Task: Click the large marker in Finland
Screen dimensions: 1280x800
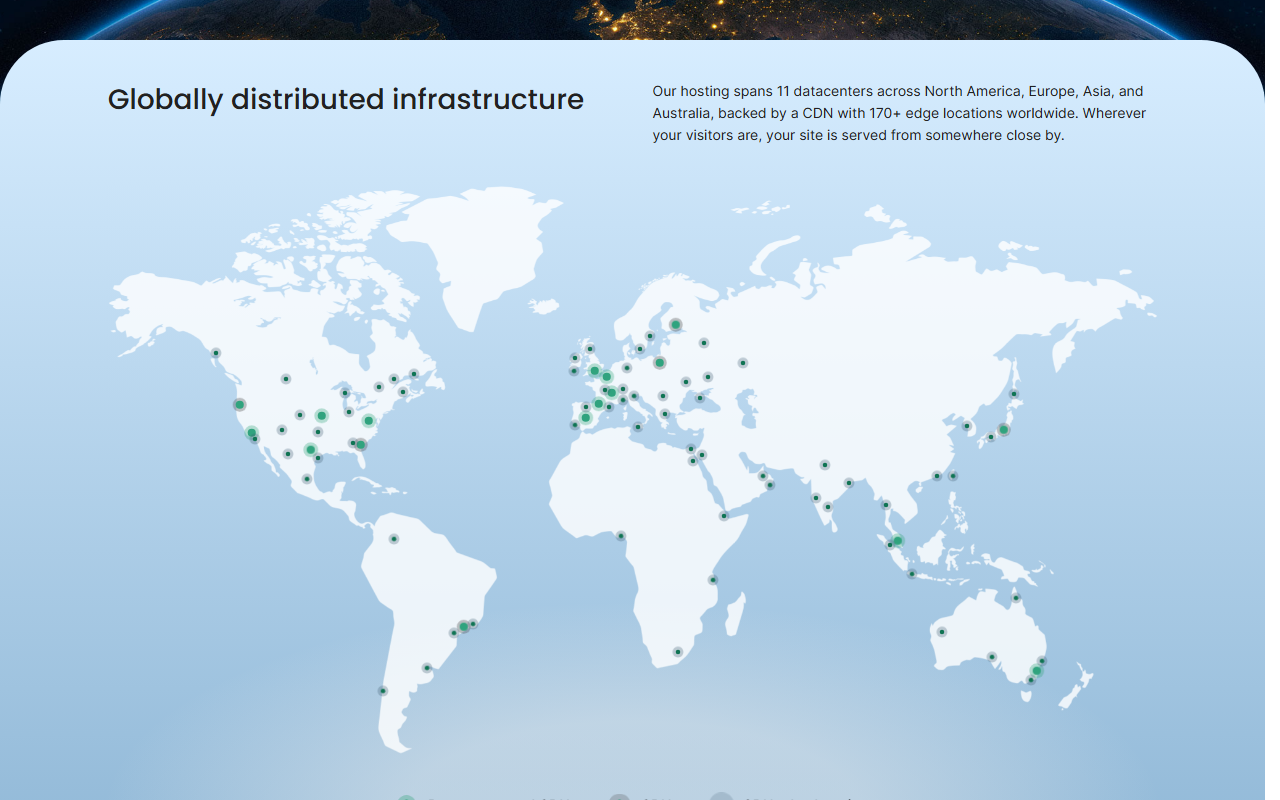Action: 676,324
